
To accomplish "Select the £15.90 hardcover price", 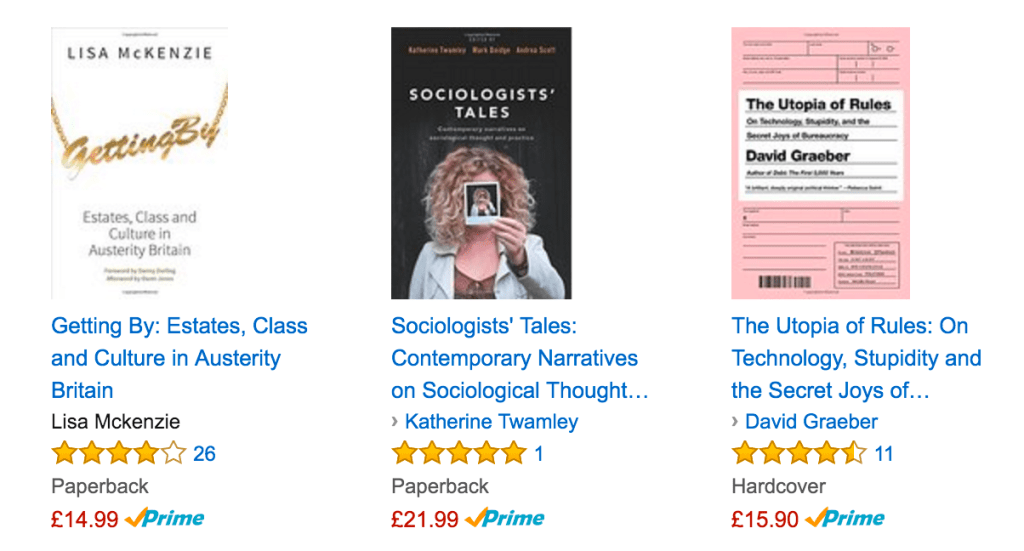I will pyautogui.click(x=765, y=519).
